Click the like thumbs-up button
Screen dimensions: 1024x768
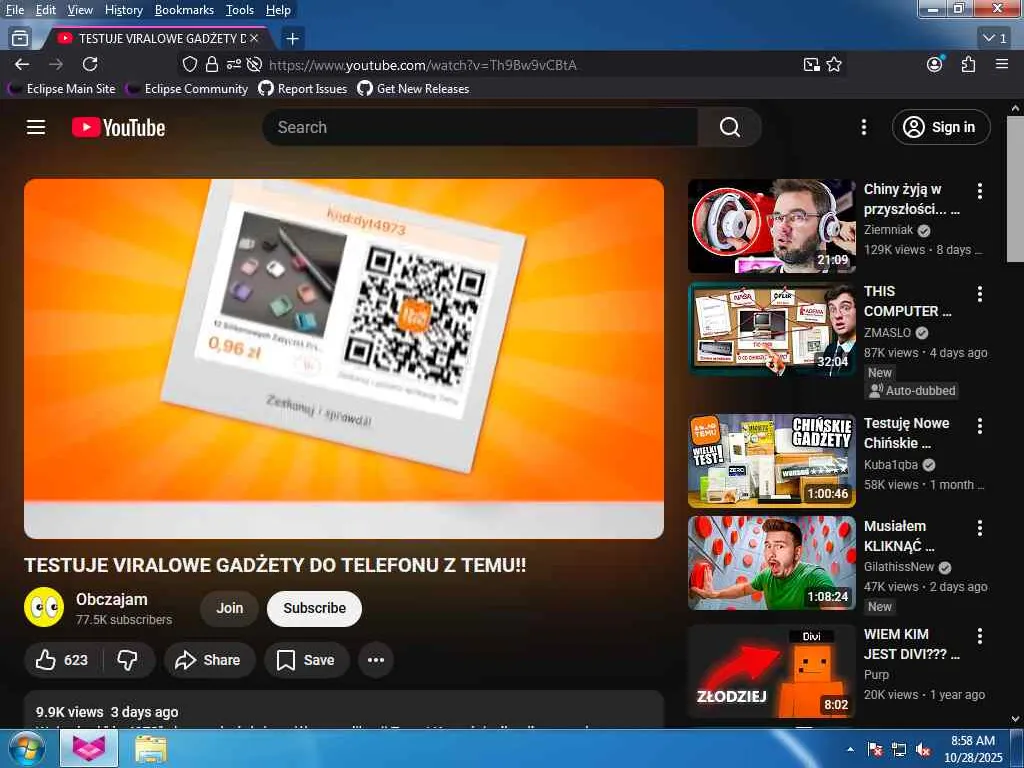[63, 660]
